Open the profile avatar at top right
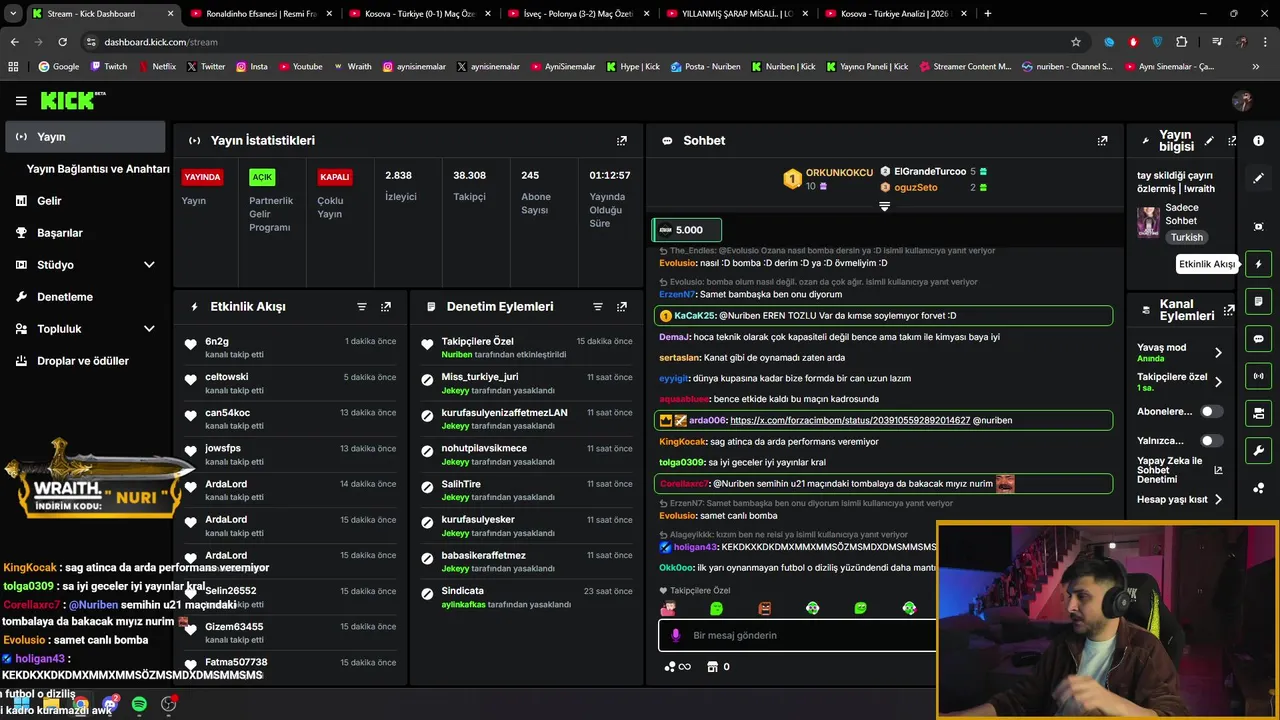Image resolution: width=1280 pixels, height=720 pixels. click(x=1242, y=101)
